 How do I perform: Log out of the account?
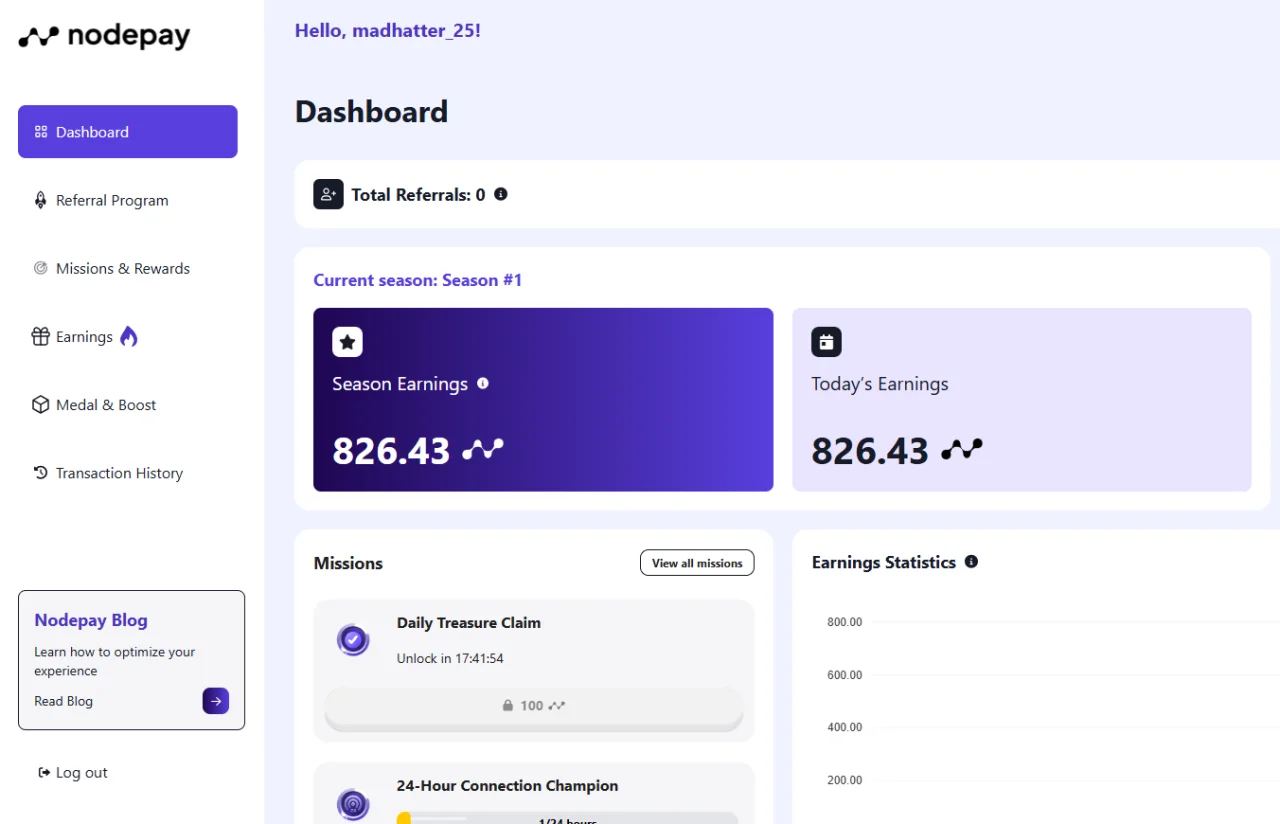(81, 772)
